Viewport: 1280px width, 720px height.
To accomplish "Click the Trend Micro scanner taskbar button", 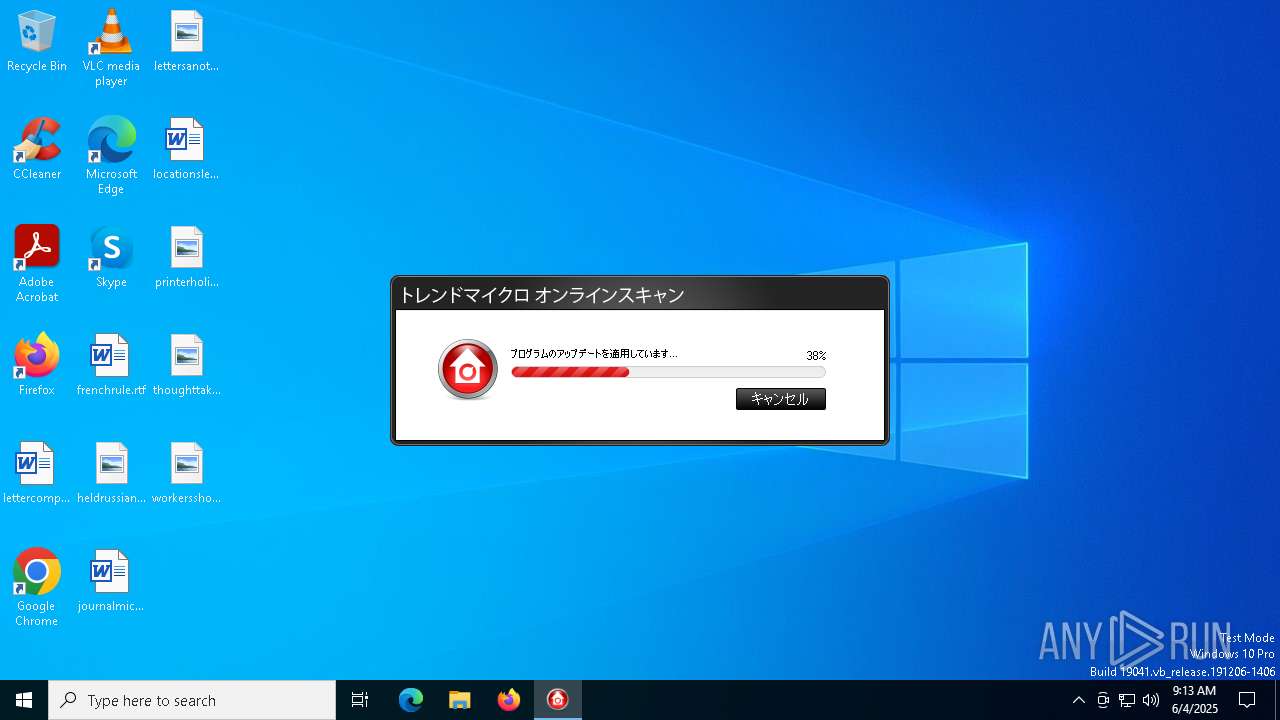I will 558,700.
